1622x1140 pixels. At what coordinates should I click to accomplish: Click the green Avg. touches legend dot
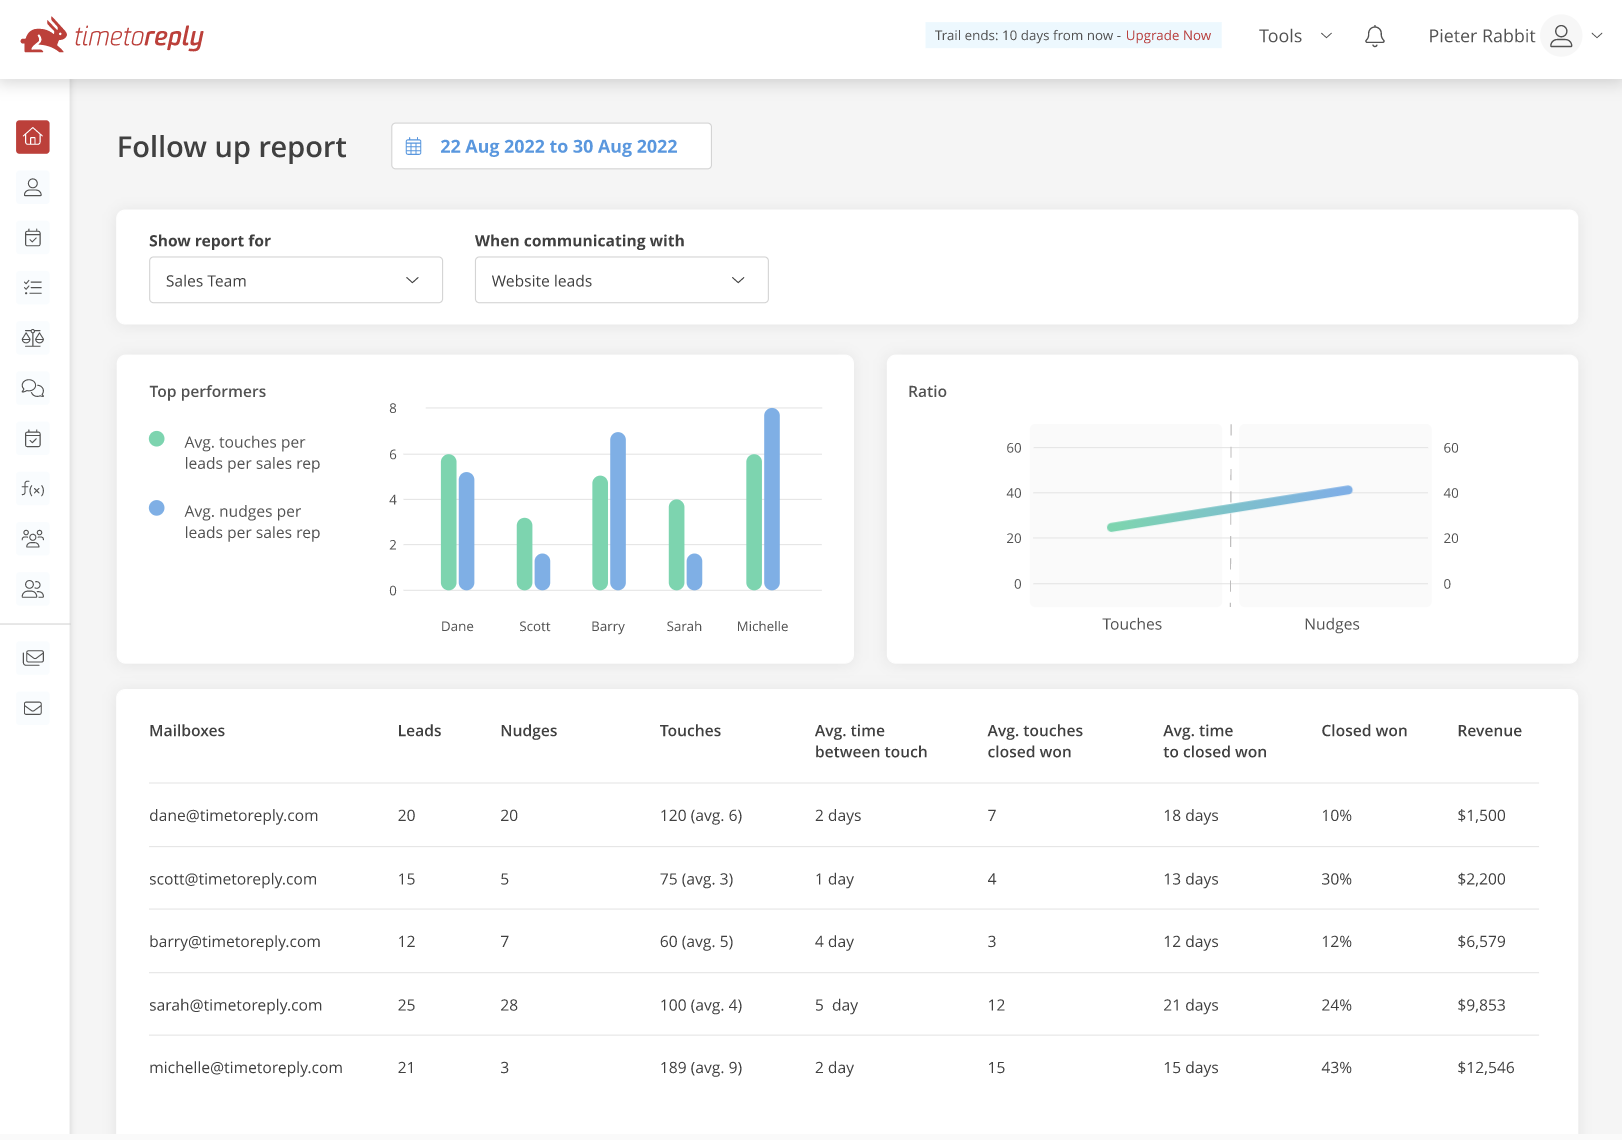click(157, 439)
